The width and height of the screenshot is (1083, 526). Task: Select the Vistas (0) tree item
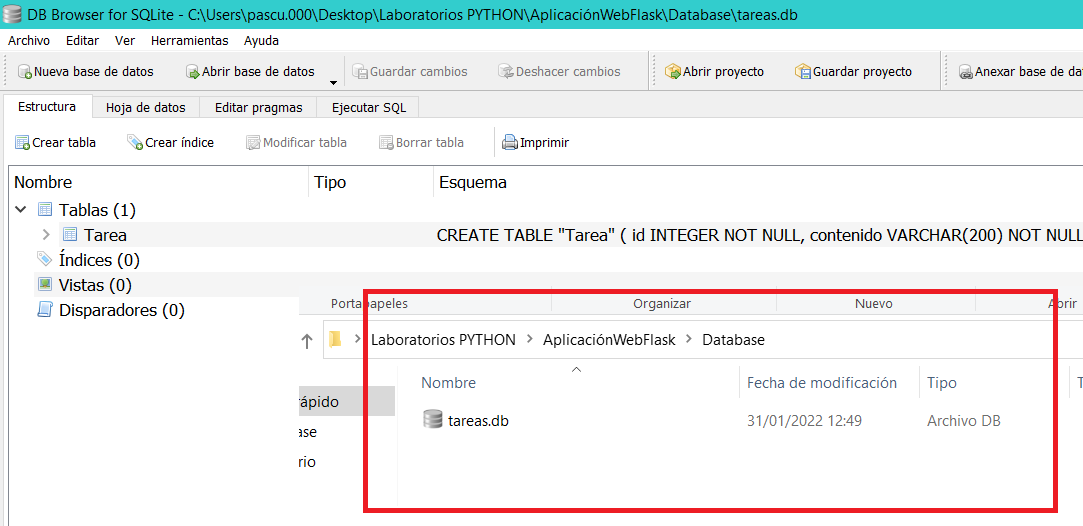[95, 285]
